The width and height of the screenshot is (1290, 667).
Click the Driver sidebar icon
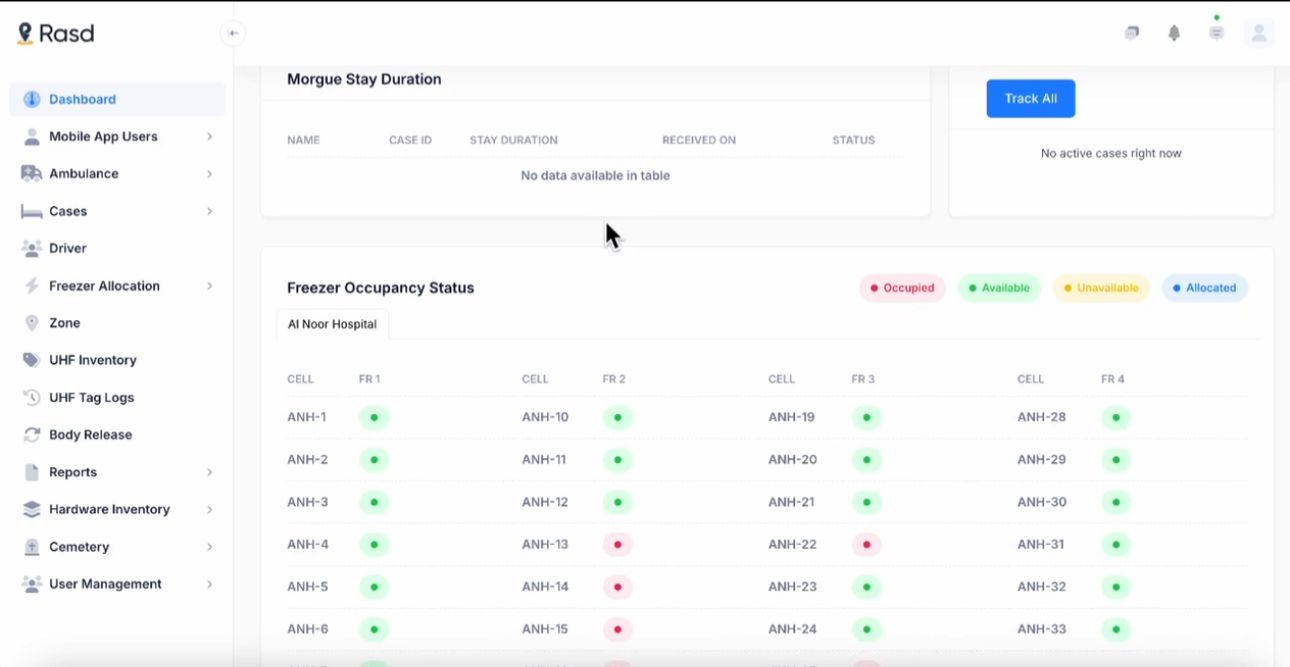(x=31, y=248)
